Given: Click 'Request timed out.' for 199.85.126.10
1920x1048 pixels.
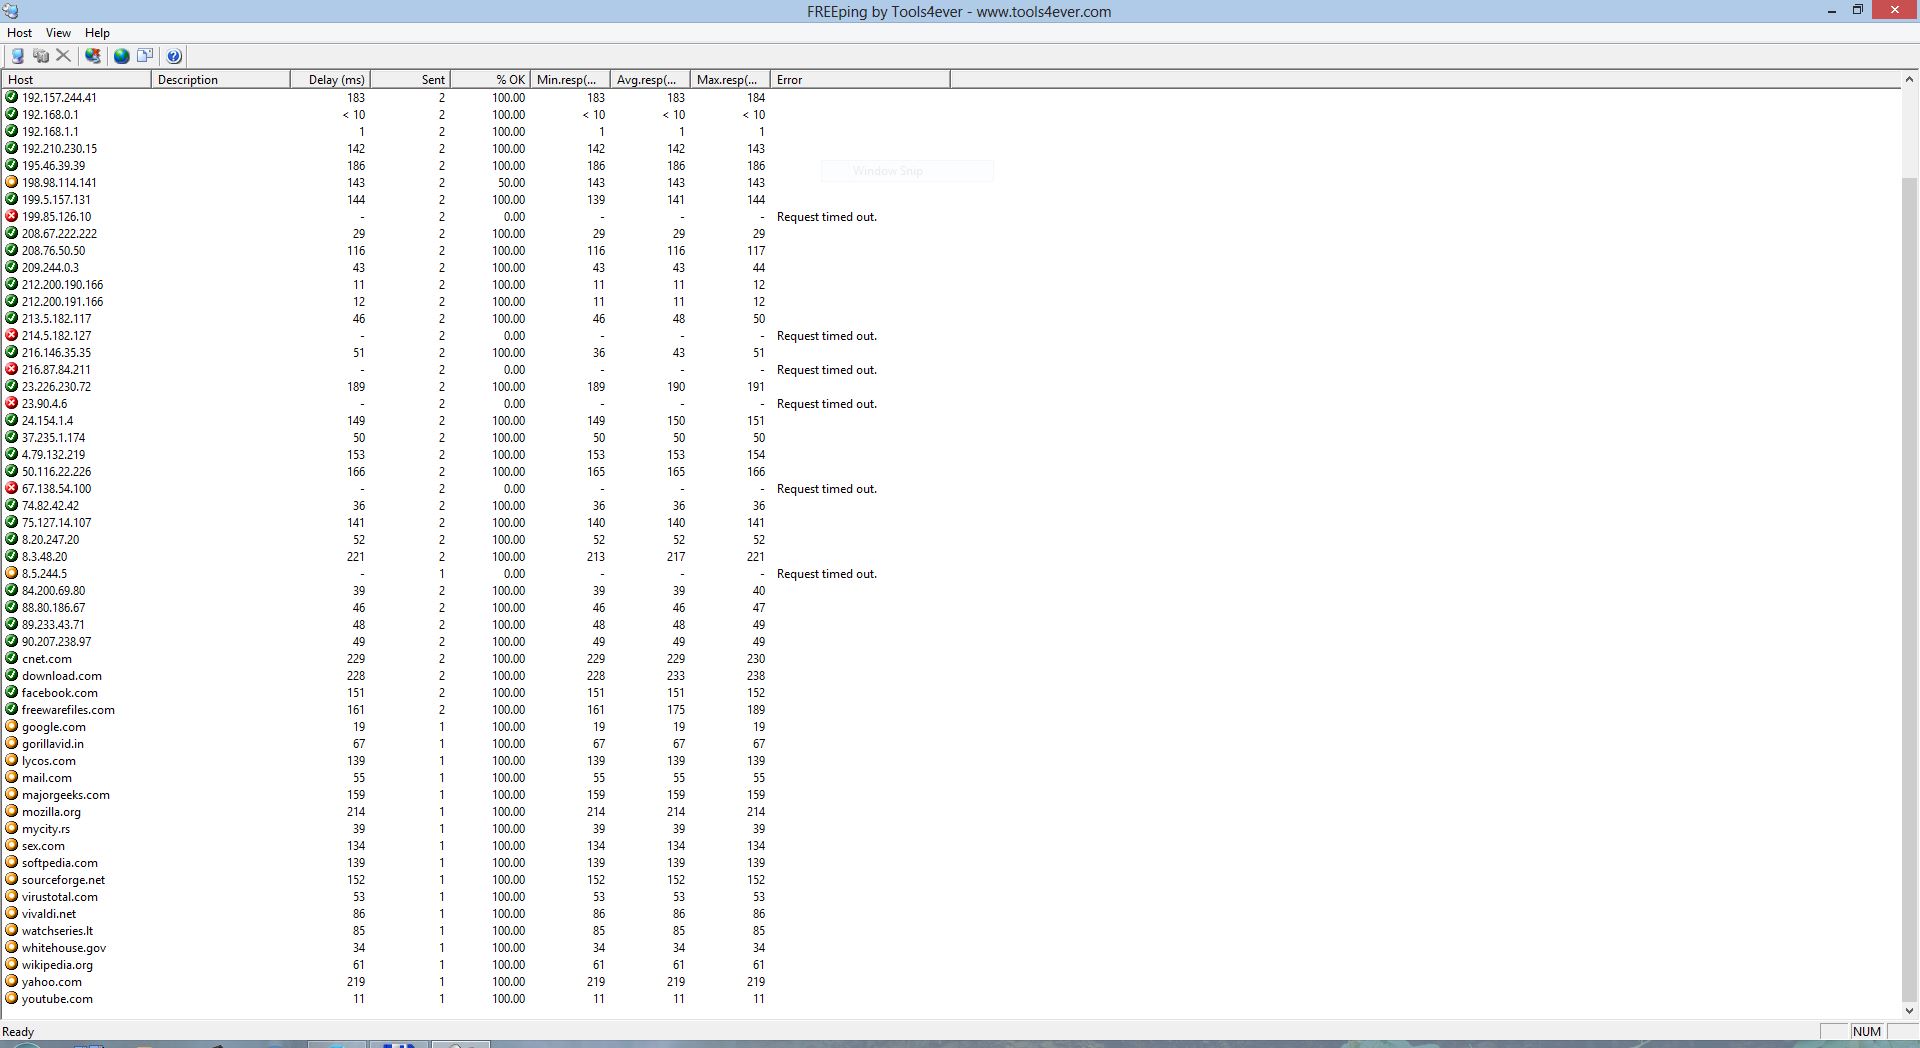Looking at the screenshot, I should click(x=826, y=216).
